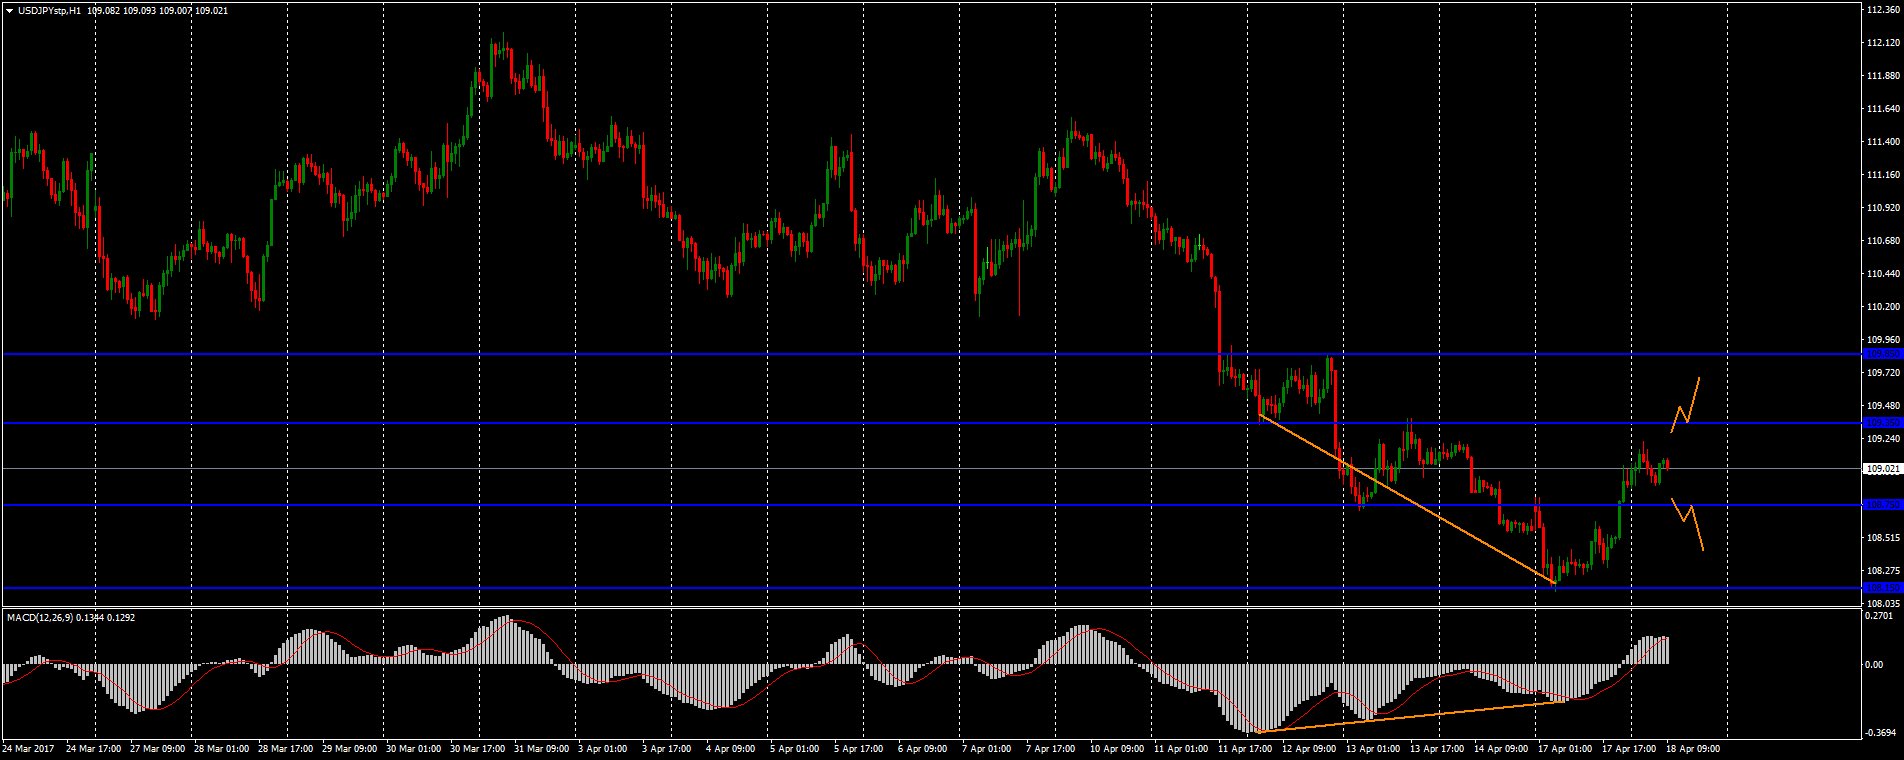Click price scale value 108.035

coord(1883,604)
